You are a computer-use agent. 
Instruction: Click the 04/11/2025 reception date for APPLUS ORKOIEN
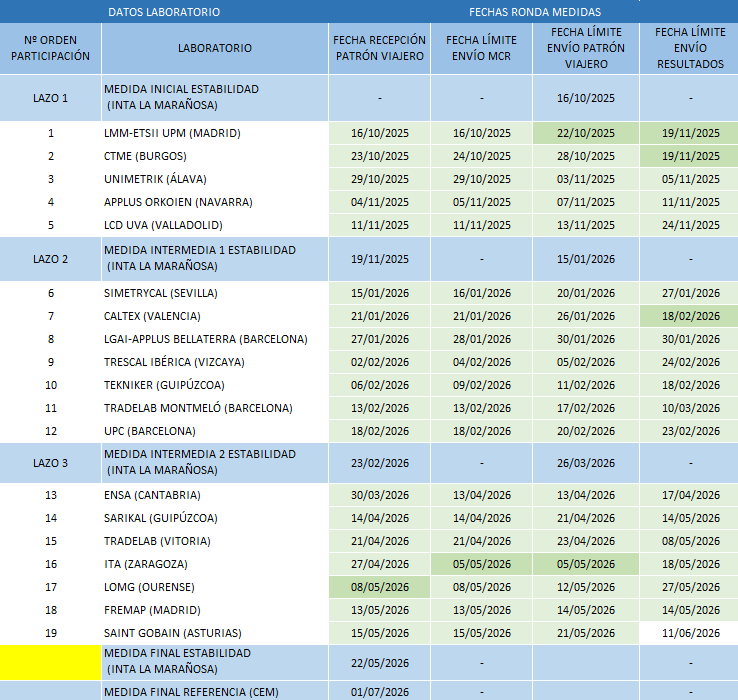(379, 202)
